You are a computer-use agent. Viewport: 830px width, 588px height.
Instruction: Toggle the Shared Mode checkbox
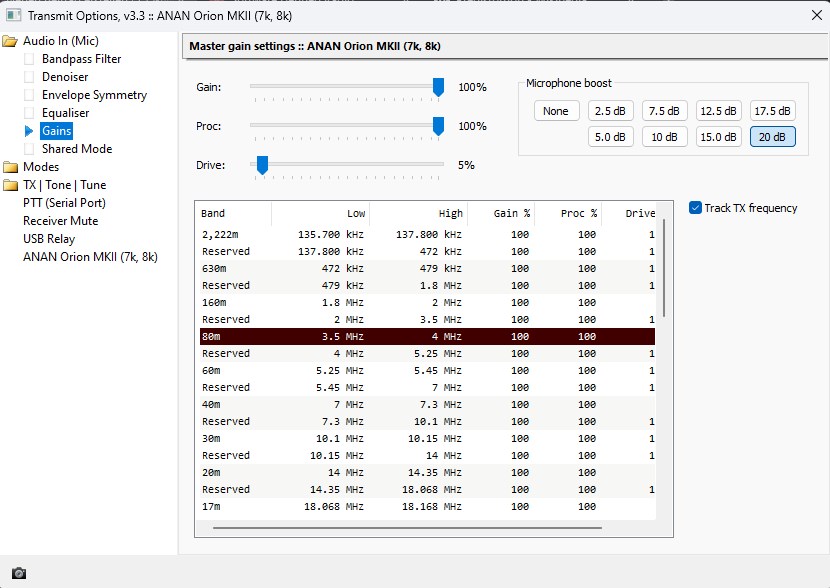click(x=29, y=149)
